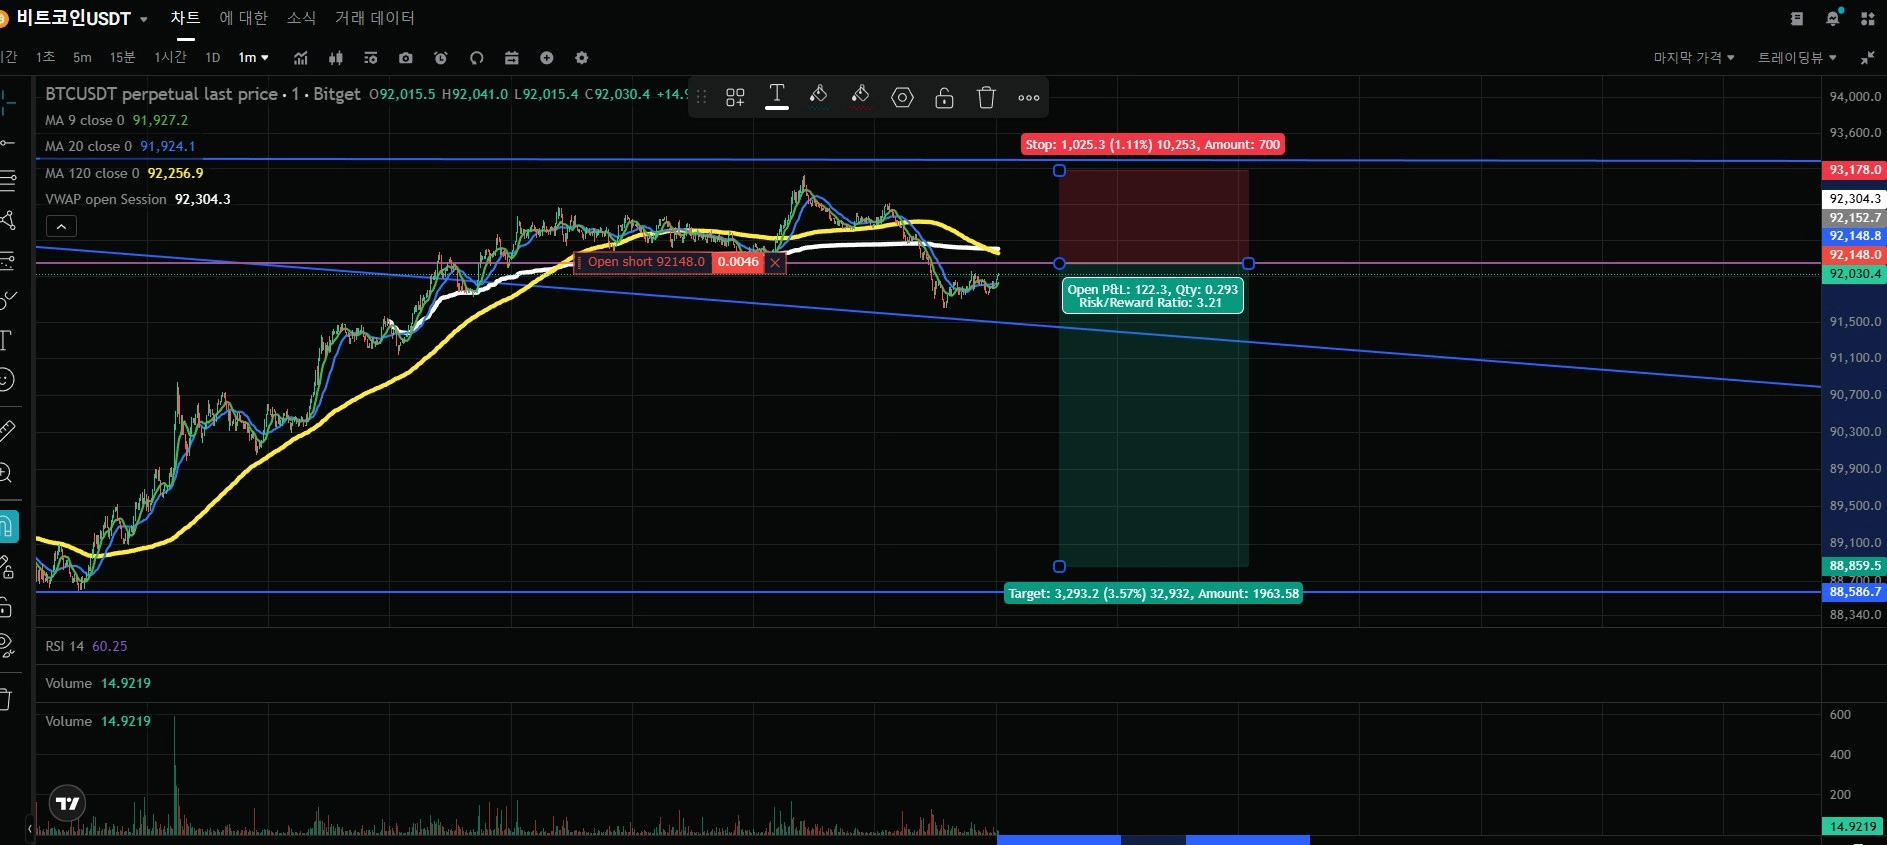Open the price alert bell icon

pos(1832,18)
